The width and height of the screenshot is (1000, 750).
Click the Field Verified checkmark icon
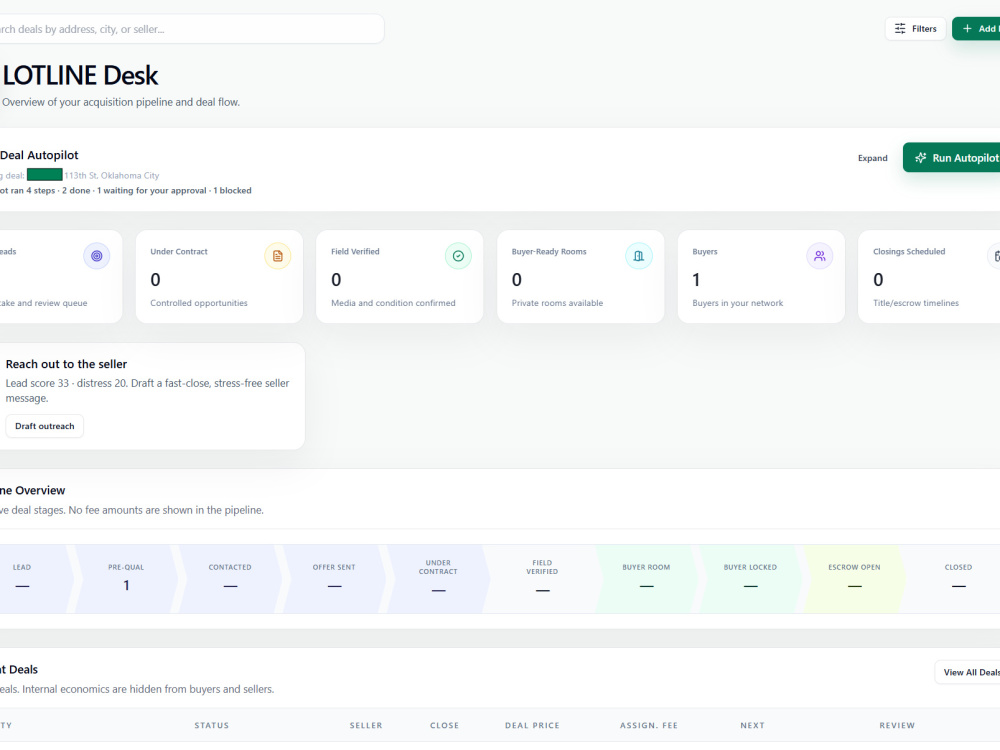pos(458,256)
